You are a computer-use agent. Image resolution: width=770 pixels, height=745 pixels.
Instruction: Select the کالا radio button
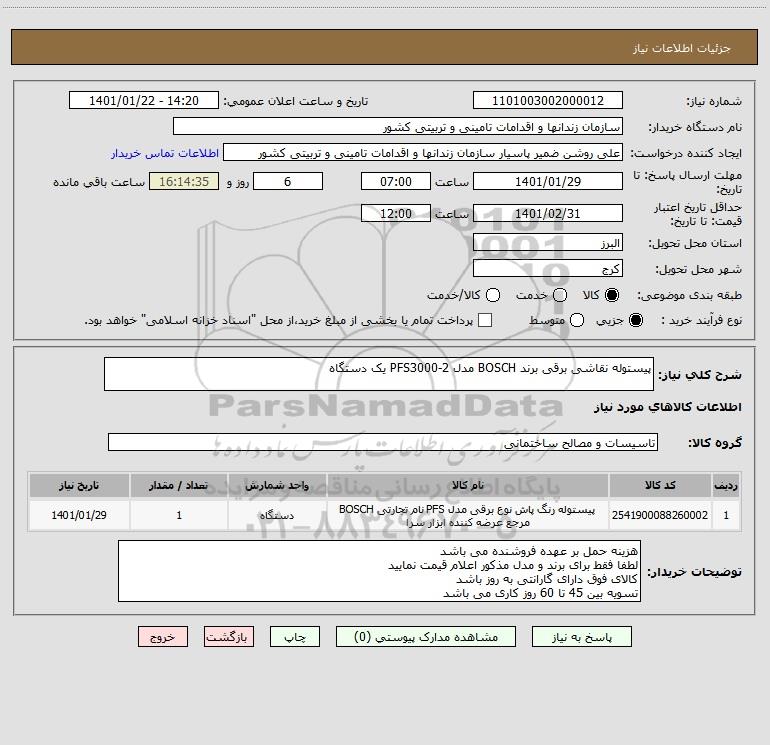pos(612,295)
